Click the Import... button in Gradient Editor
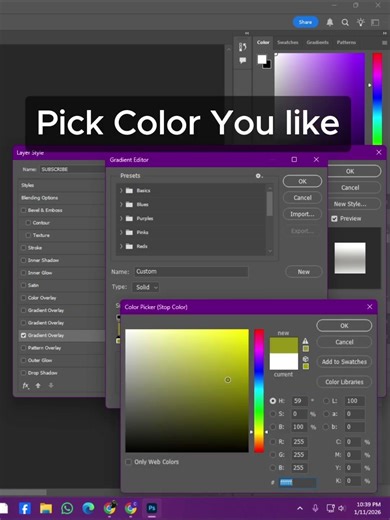 [x=302, y=214]
